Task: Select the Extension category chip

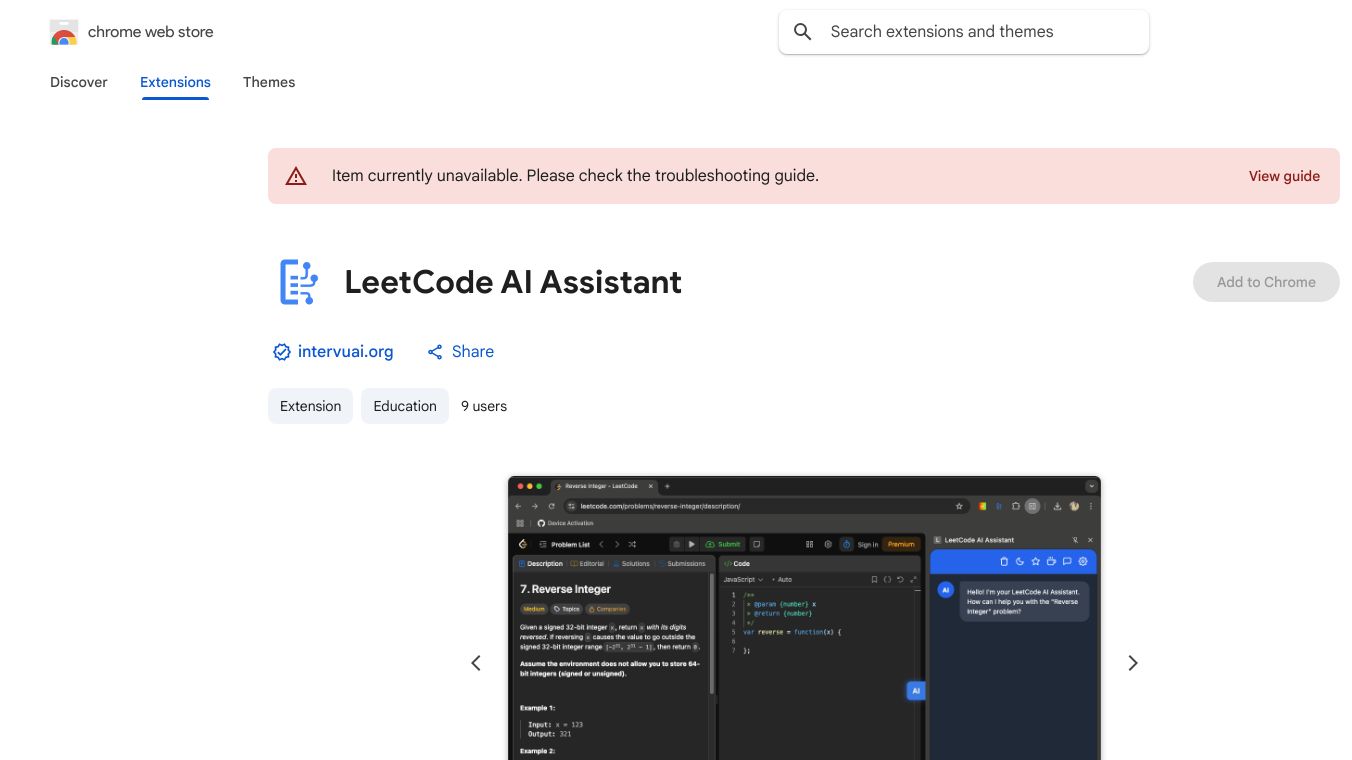Action: pos(310,406)
